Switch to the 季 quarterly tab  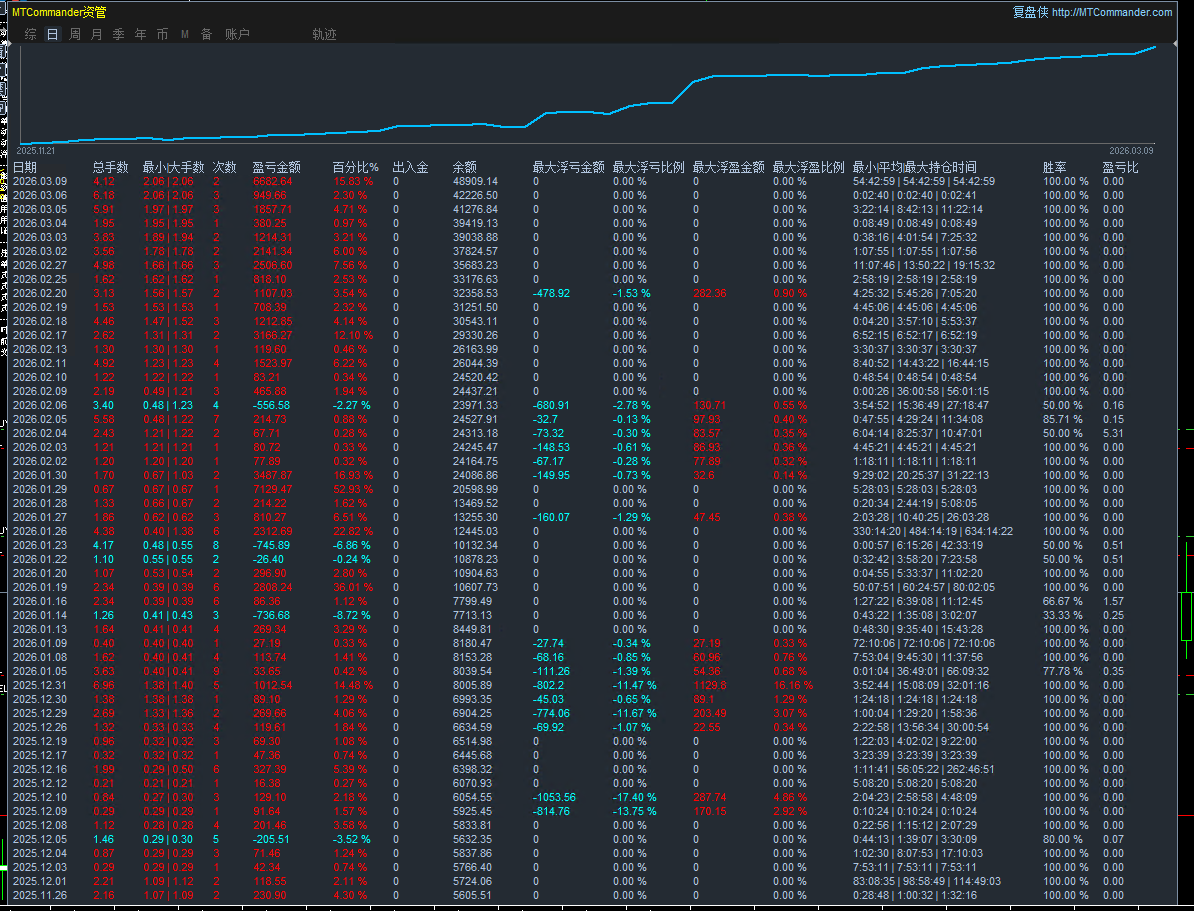click(x=118, y=34)
